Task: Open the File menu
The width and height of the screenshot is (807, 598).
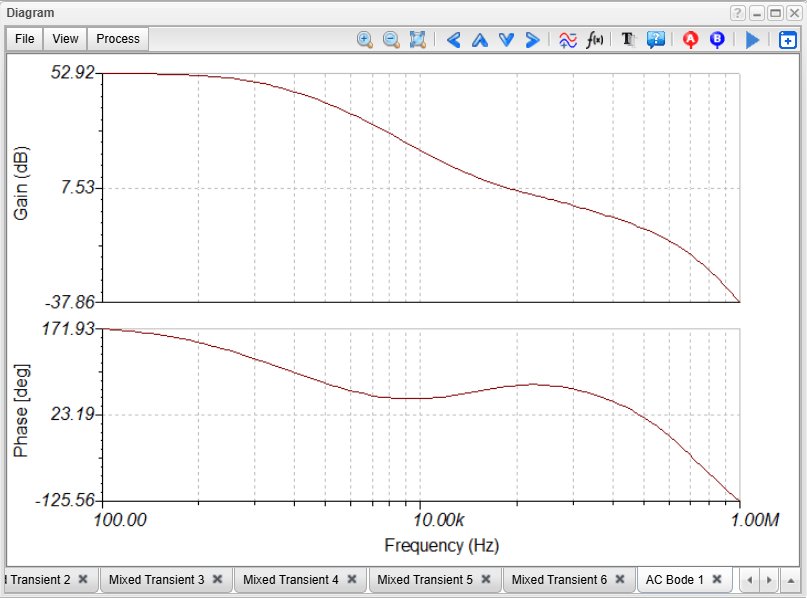Action: click(x=25, y=39)
